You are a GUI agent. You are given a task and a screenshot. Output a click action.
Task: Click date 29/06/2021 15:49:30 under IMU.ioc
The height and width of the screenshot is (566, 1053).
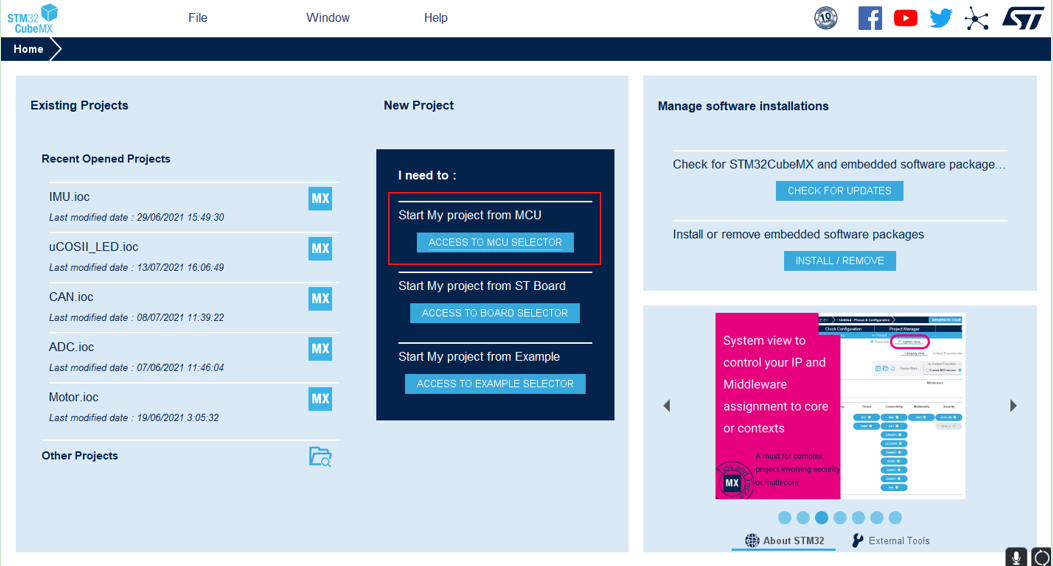[x=181, y=218]
